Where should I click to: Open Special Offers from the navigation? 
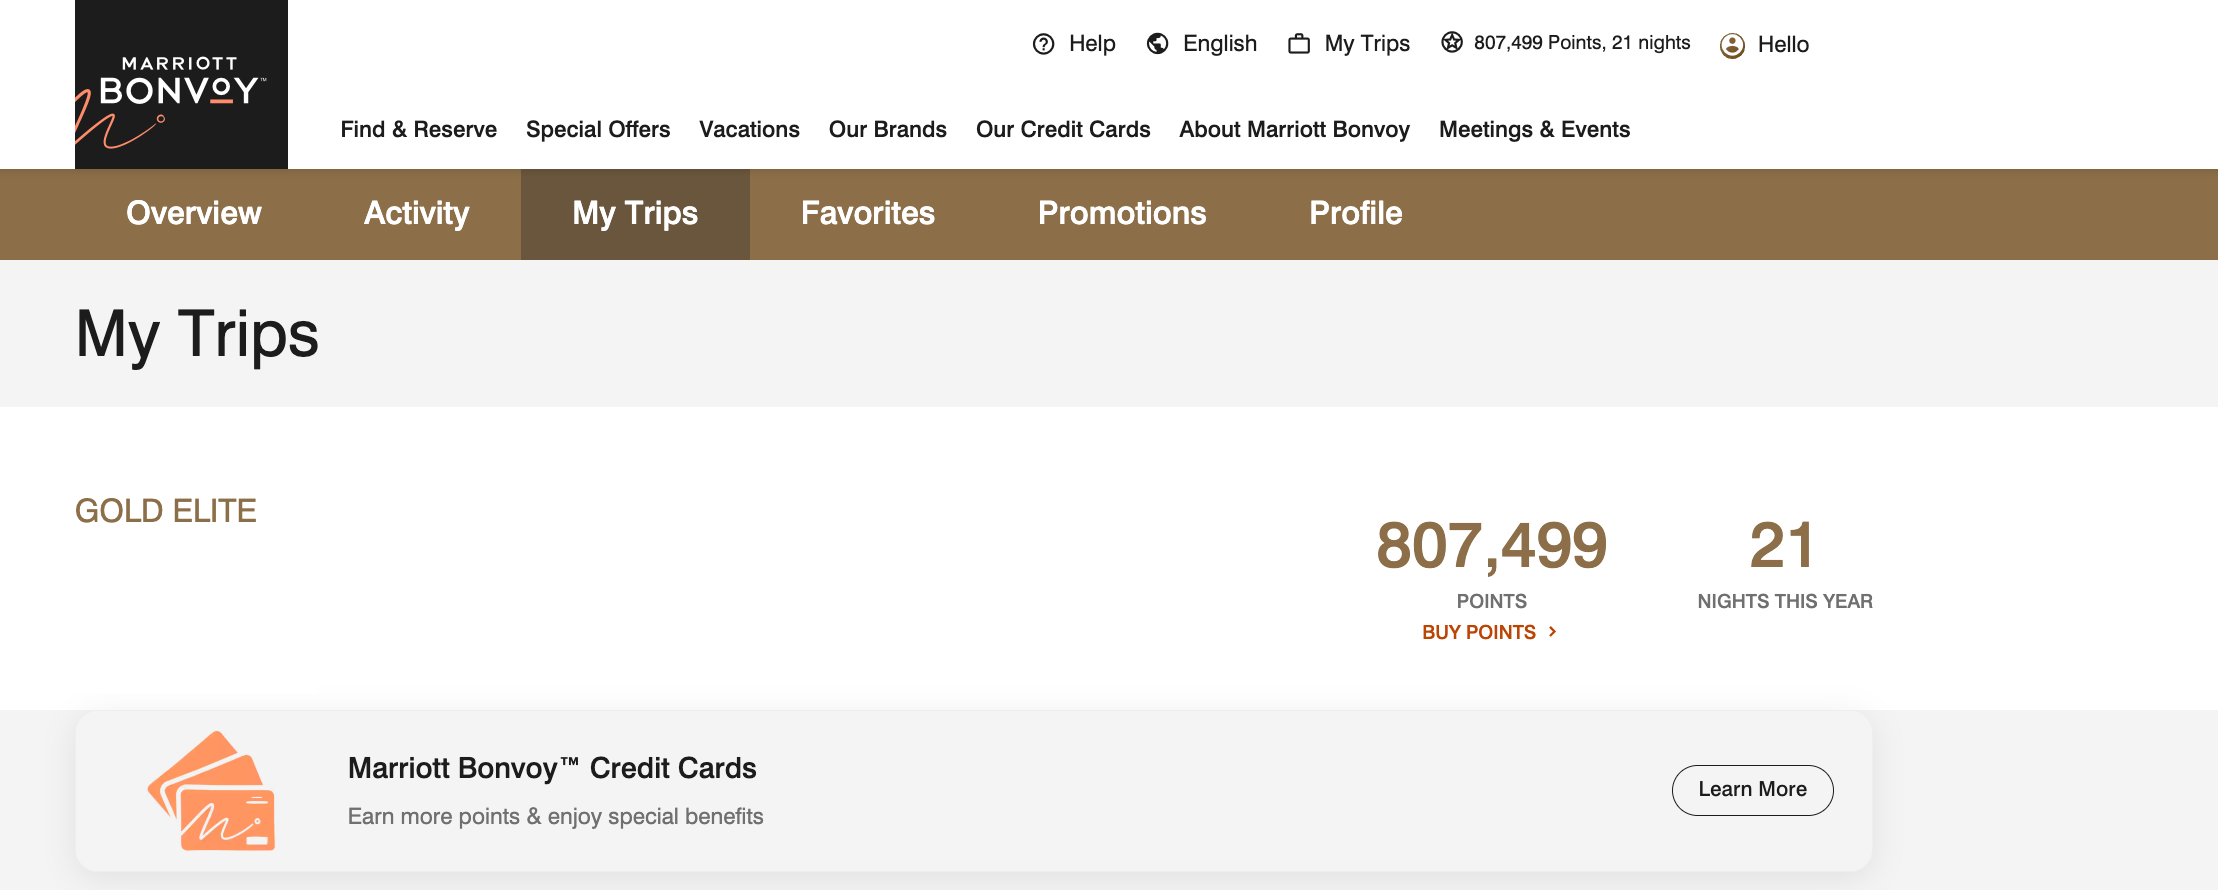point(597,129)
